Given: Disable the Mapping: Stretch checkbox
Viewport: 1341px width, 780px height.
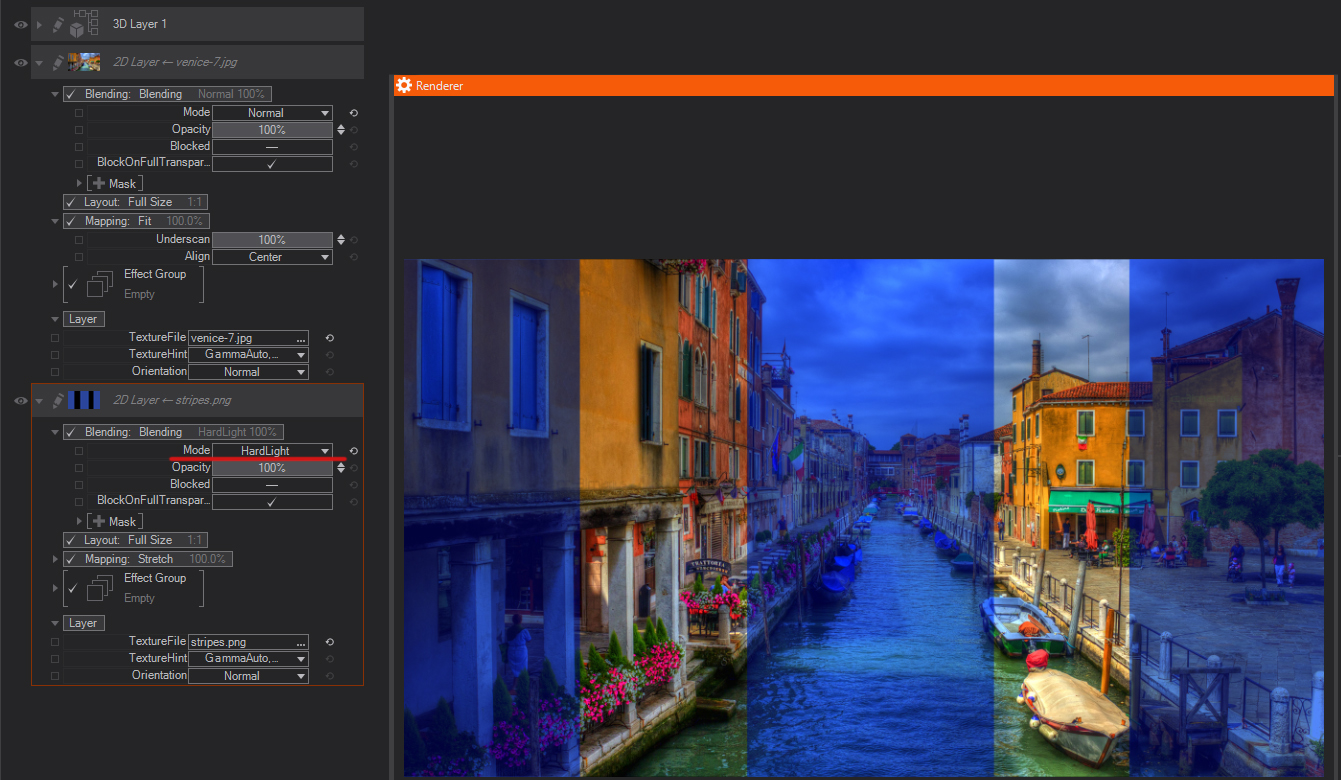Looking at the screenshot, I should coord(72,559).
